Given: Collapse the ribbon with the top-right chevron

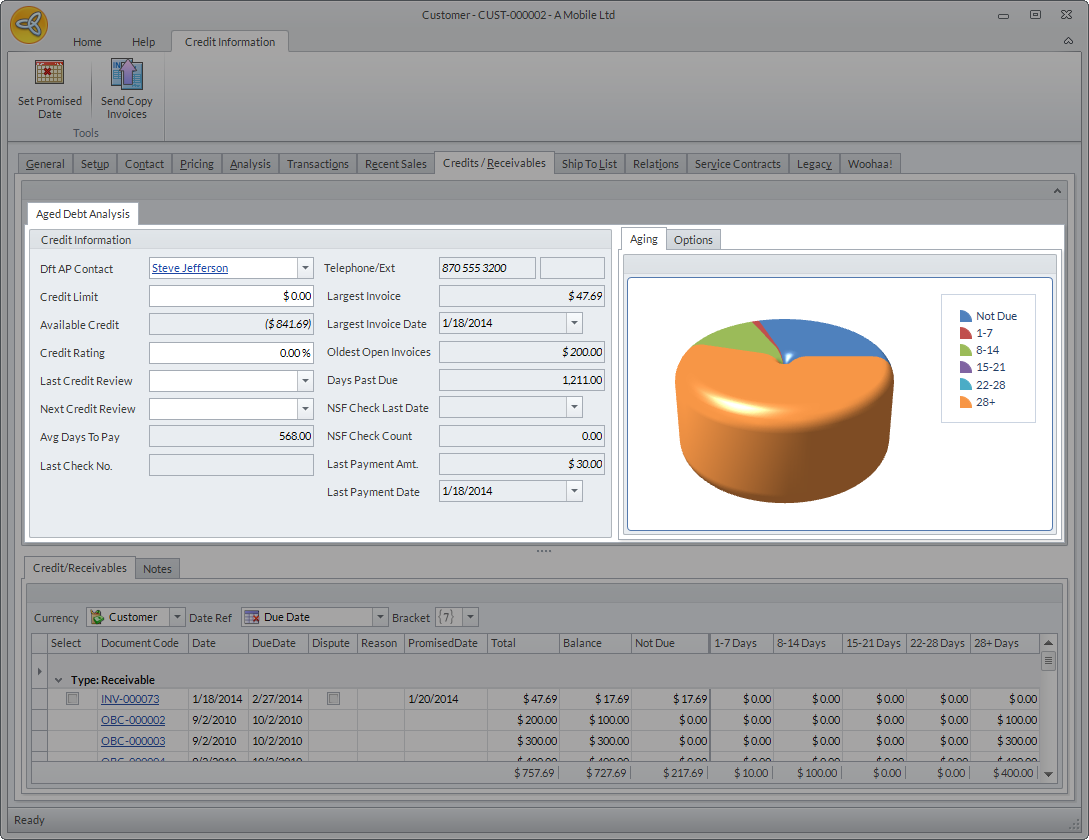Looking at the screenshot, I should (1068, 42).
